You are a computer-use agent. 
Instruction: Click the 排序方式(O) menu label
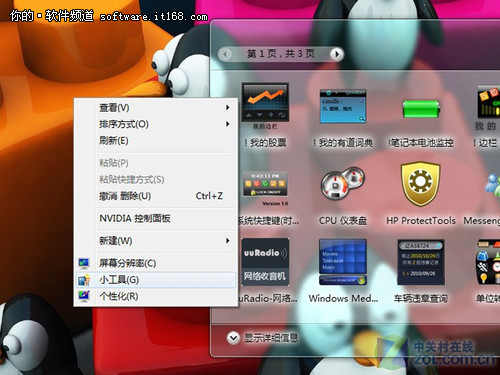click(124, 124)
